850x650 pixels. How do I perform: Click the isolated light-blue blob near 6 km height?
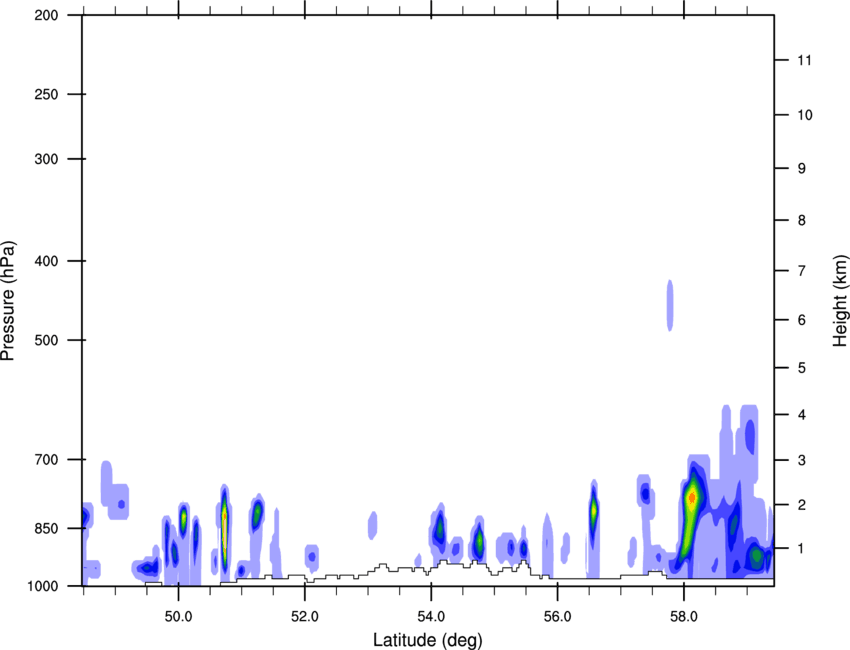pyautogui.click(x=670, y=305)
